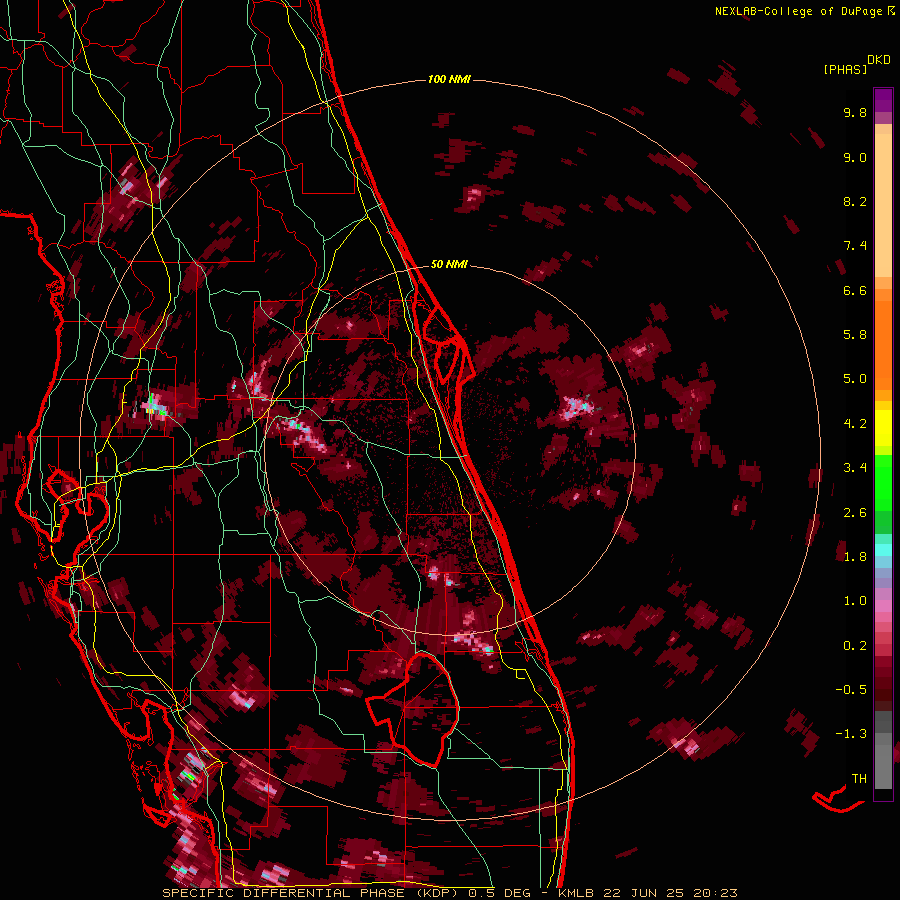Click the 4.2 legend value
The width and height of the screenshot is (900, 900).
855,424
